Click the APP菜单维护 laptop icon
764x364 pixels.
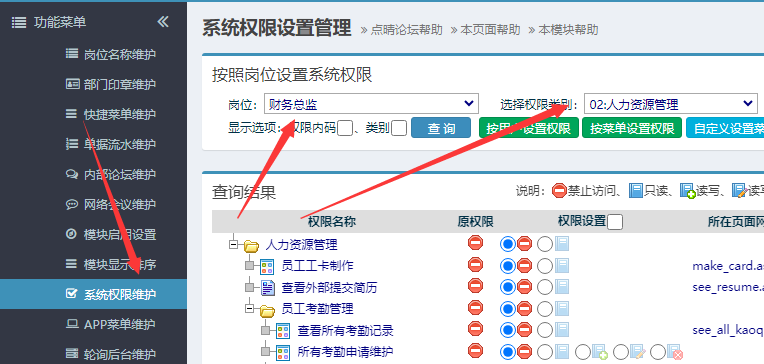coord(72,324)
